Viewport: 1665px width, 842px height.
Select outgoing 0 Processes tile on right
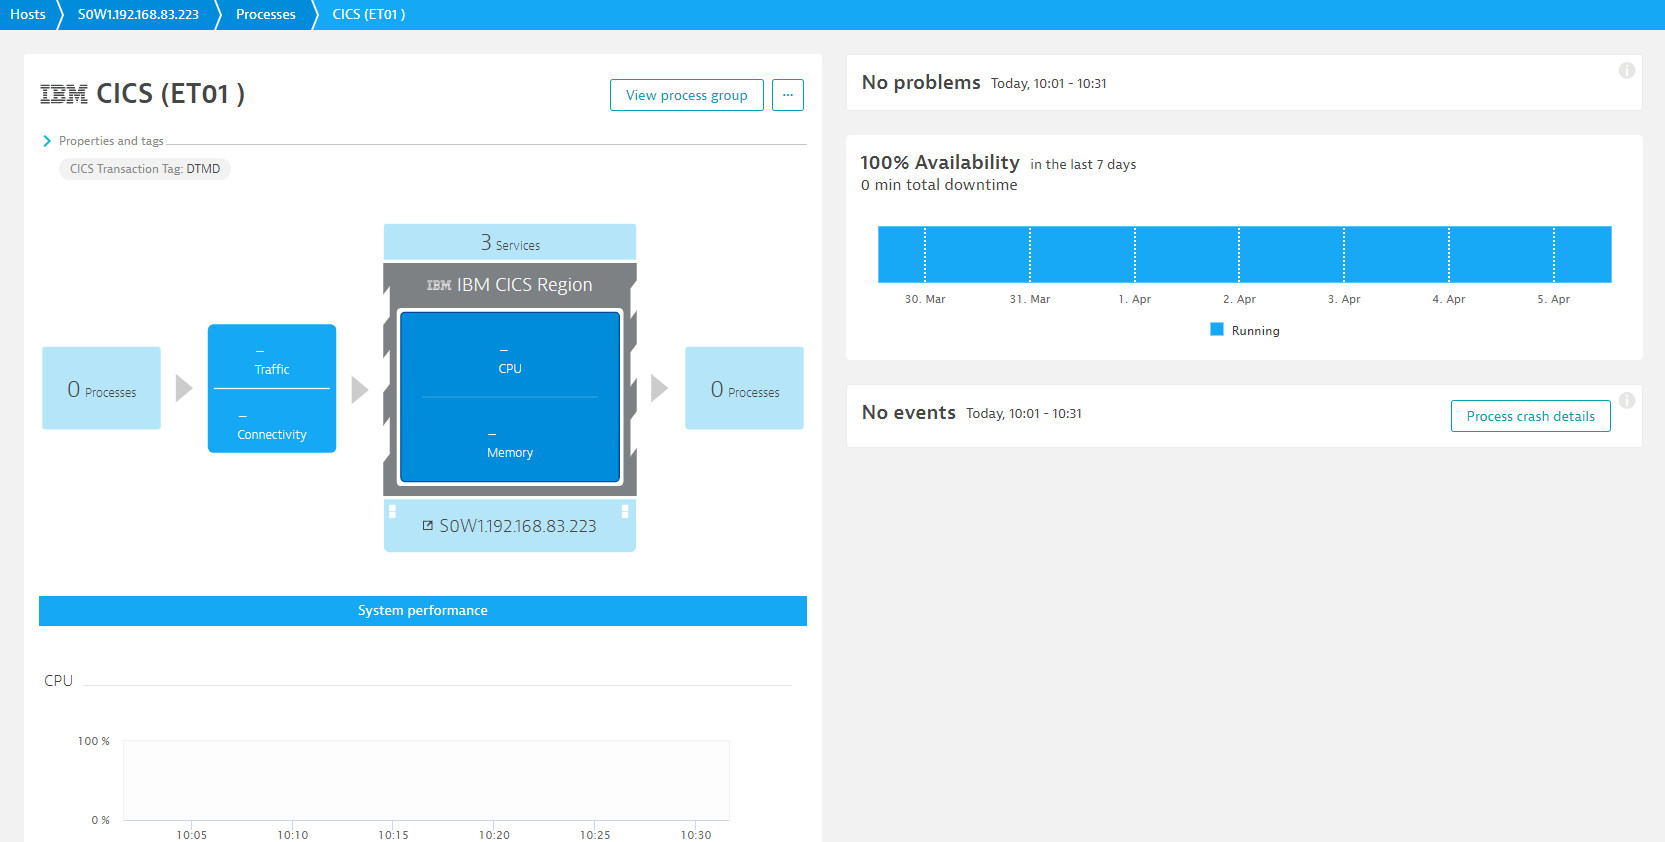[744, 388]
